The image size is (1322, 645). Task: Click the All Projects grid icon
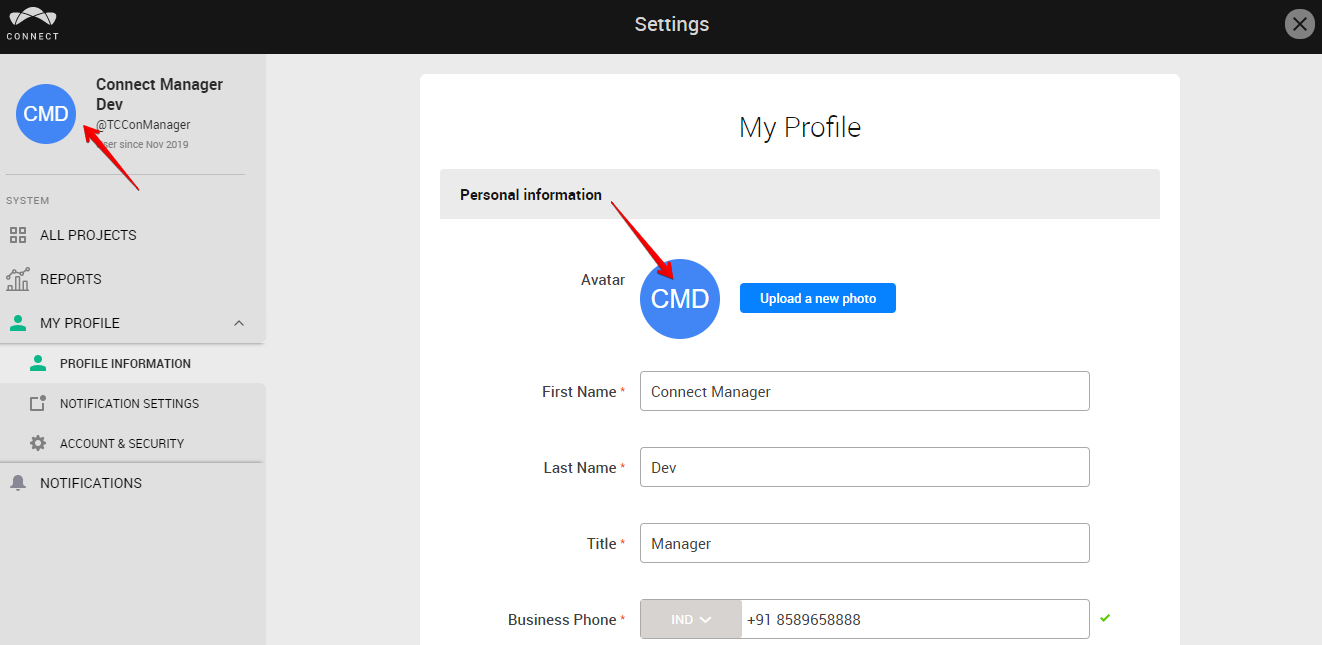[x=18, y=235]
